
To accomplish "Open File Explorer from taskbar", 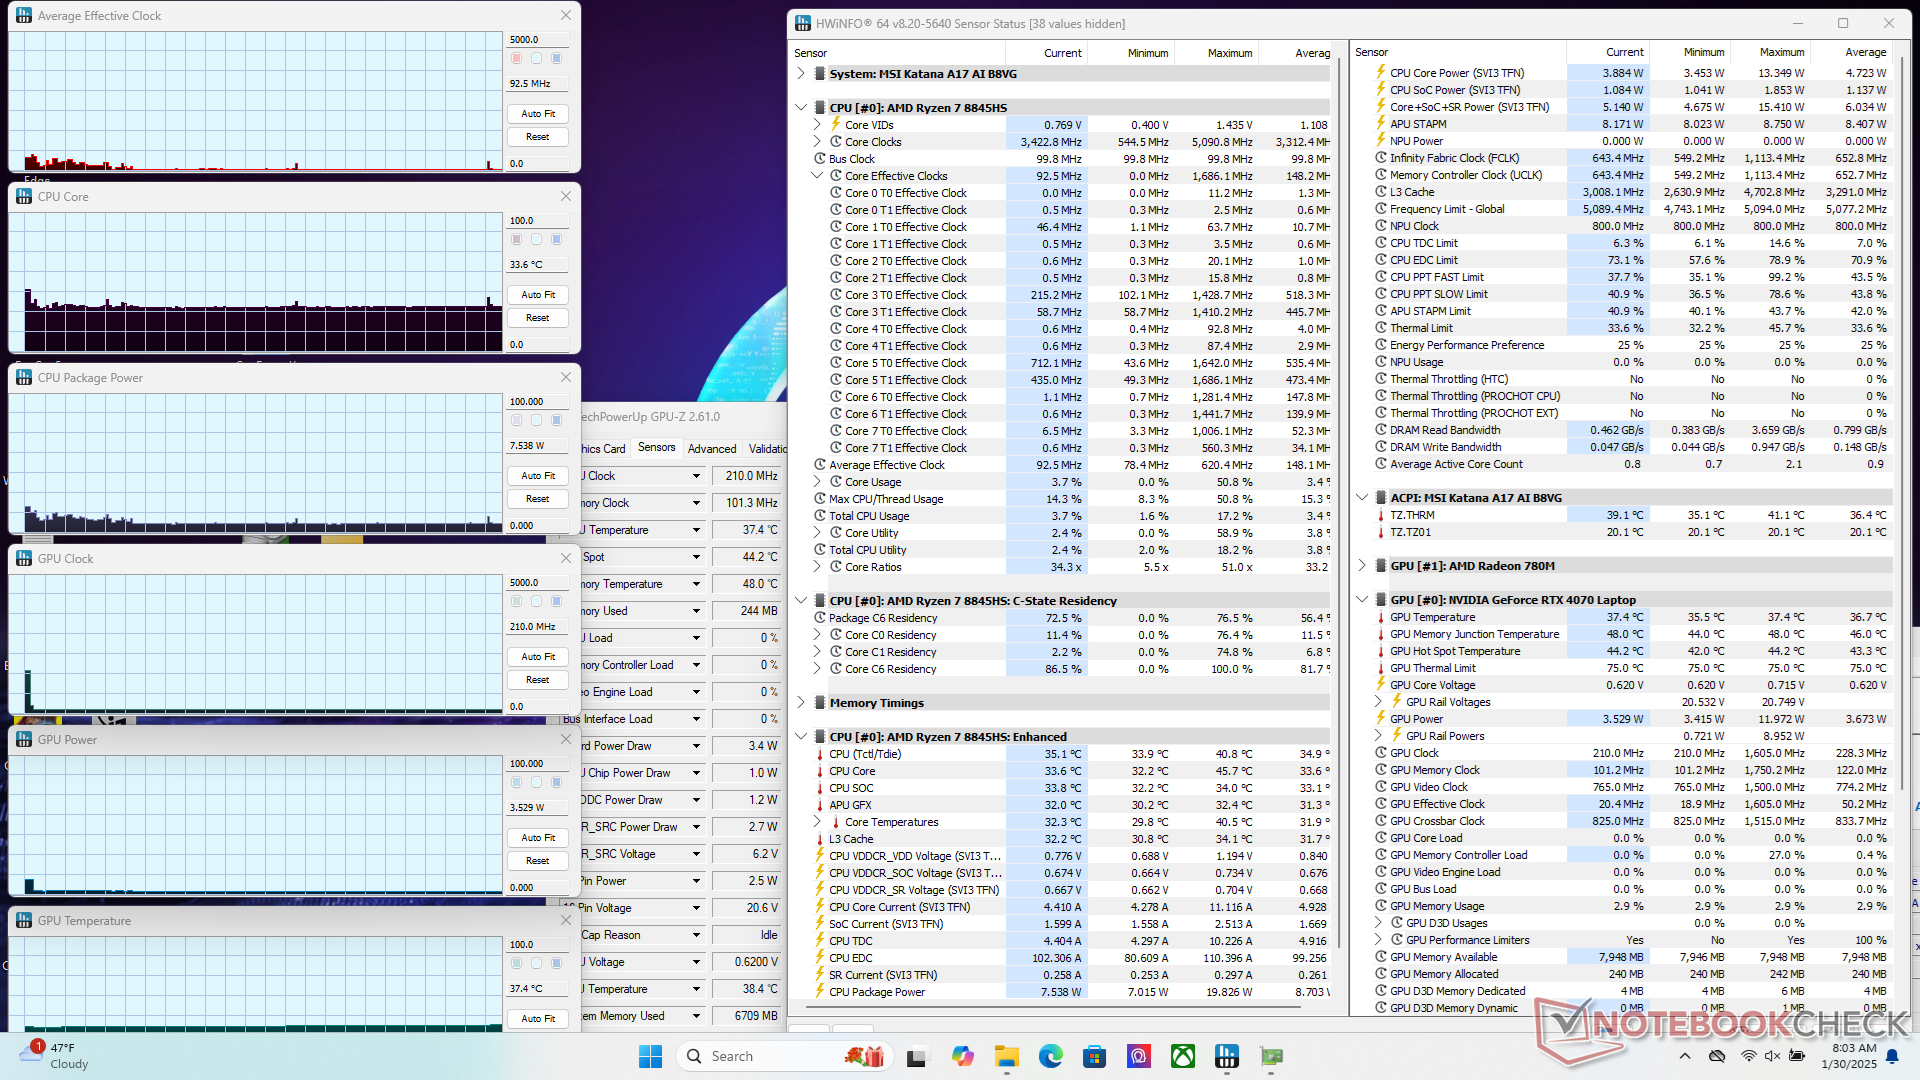I will [1006, 1056].
